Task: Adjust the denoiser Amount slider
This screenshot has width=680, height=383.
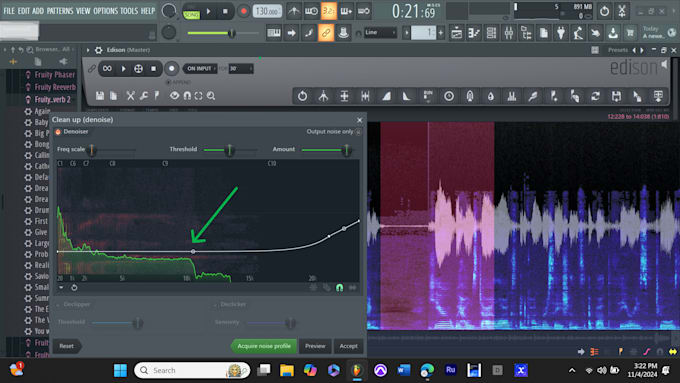Action: tap(347, 150)
